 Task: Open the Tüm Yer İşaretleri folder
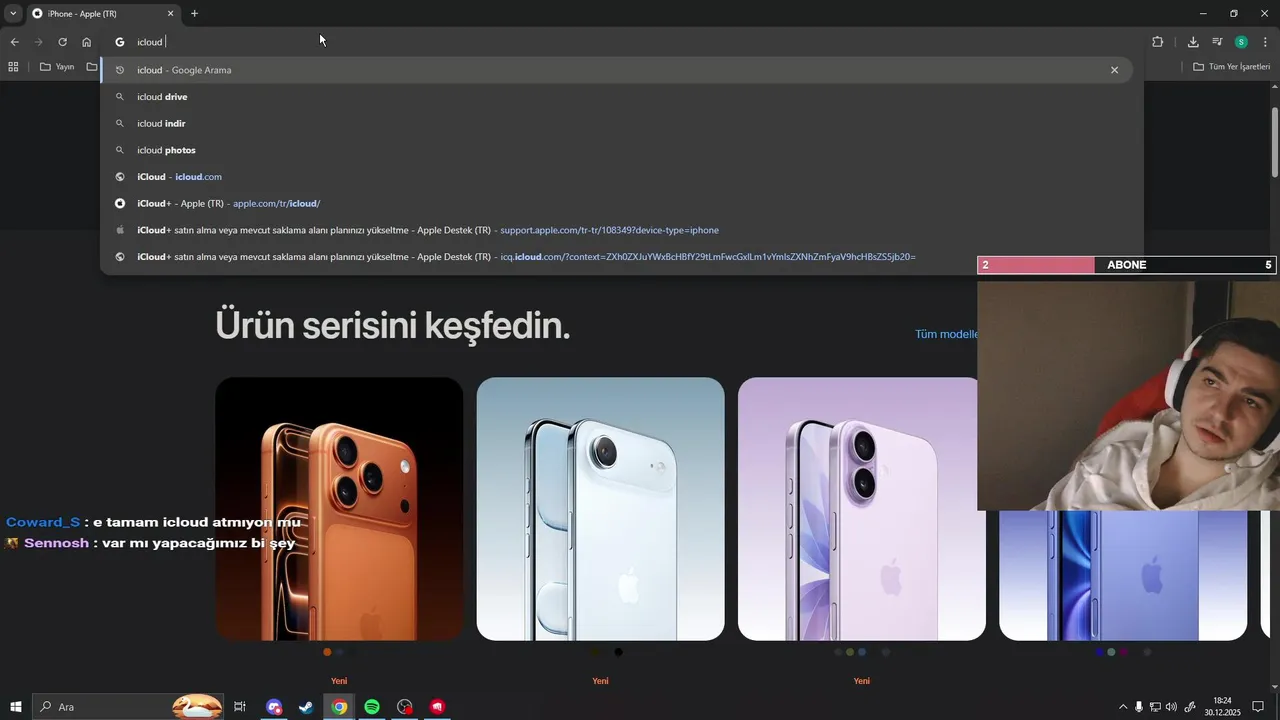click(x=1231, y=67)
